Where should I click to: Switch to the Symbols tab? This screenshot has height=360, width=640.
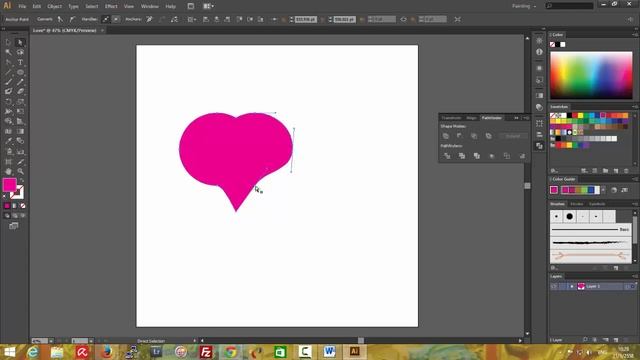[597, 204]
